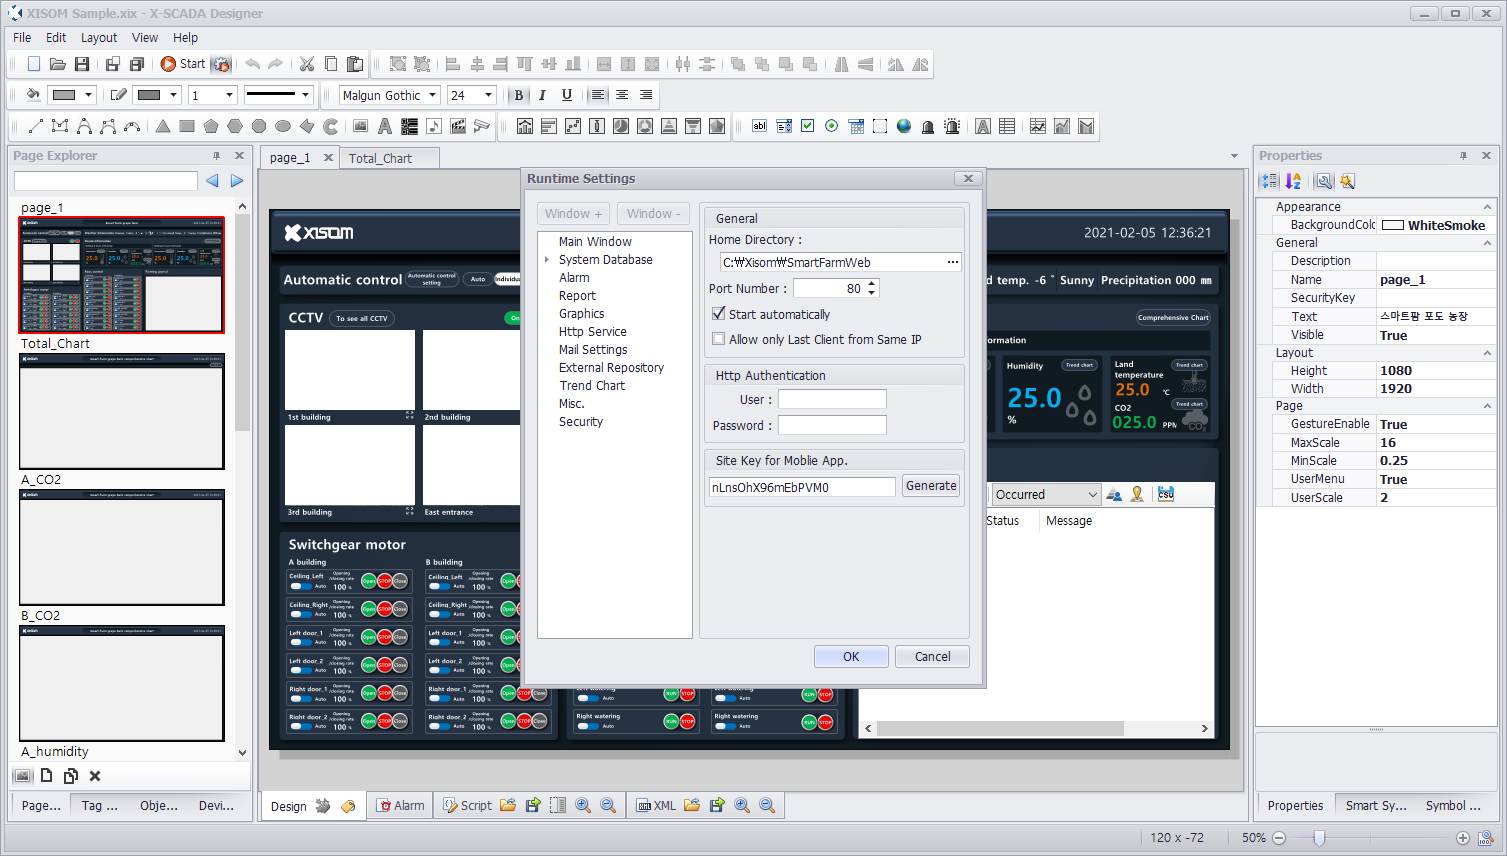
Task: Open a project via folder icon
Action: click(x=58, y=64)
